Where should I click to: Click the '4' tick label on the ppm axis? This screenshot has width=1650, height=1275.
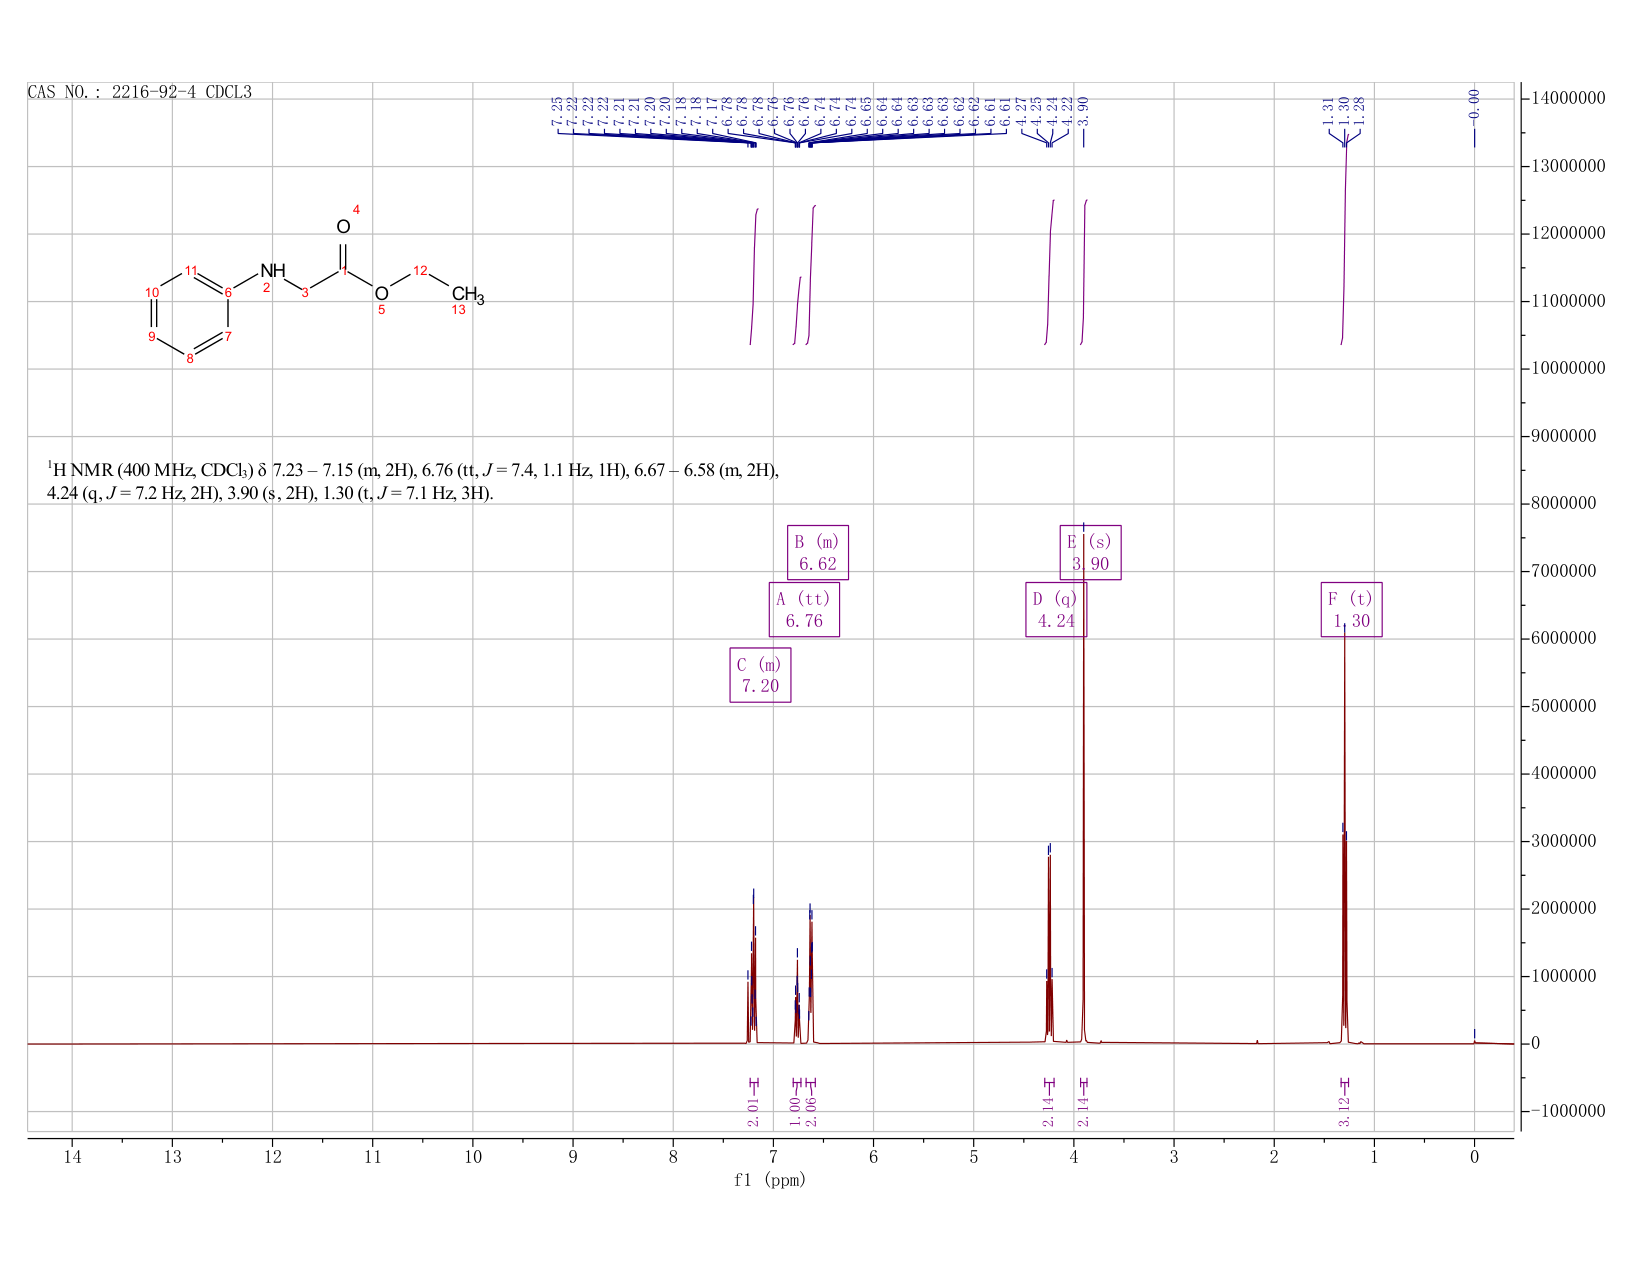tap(1074, 1157)
